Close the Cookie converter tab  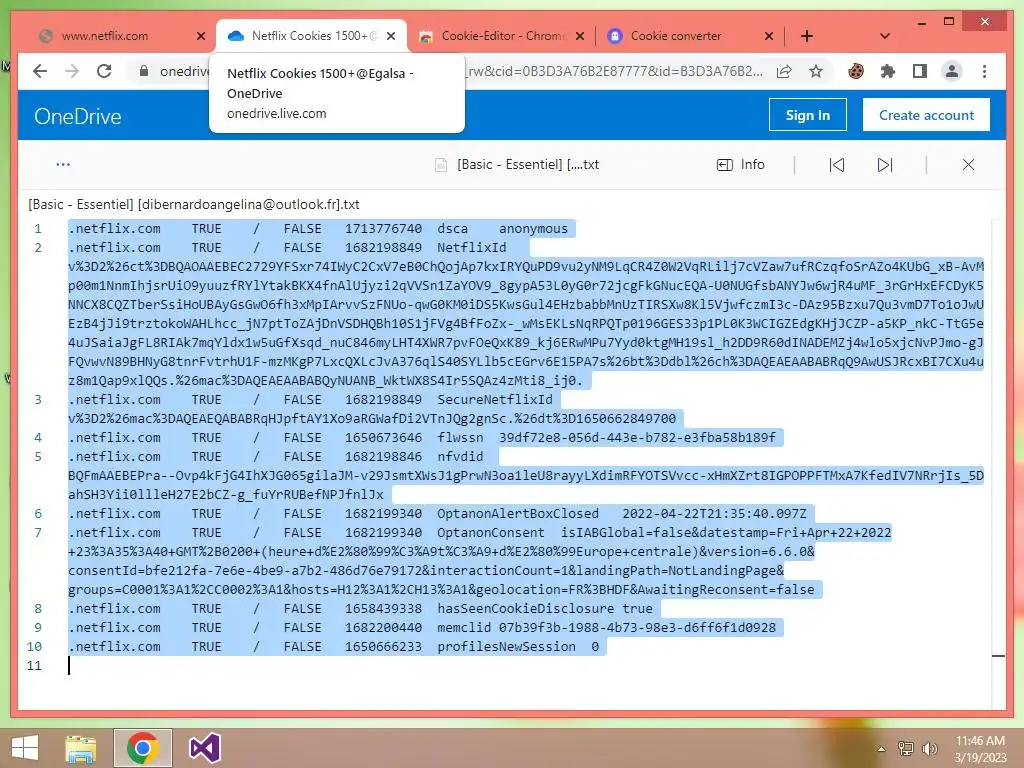click(769, 36)
